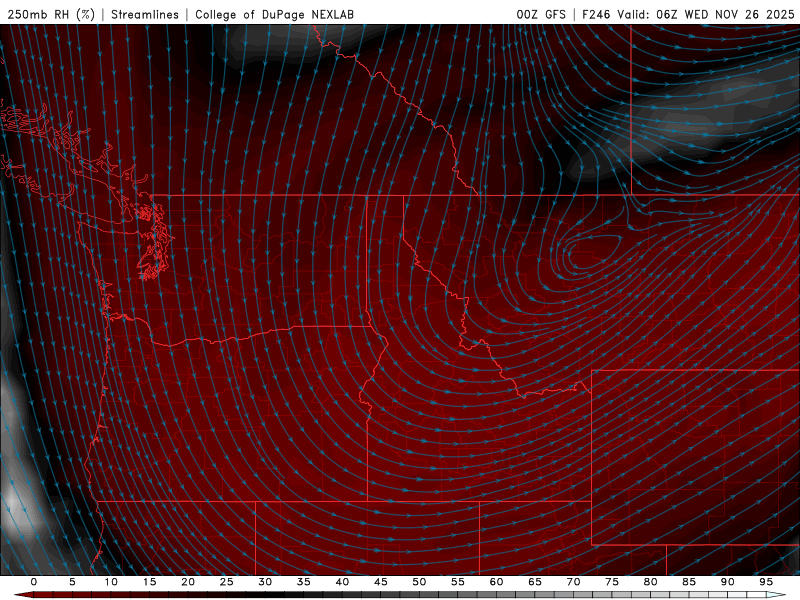Click the "F246" forecast hour text
Screen dimensions: 800x600
coord(596,14)
